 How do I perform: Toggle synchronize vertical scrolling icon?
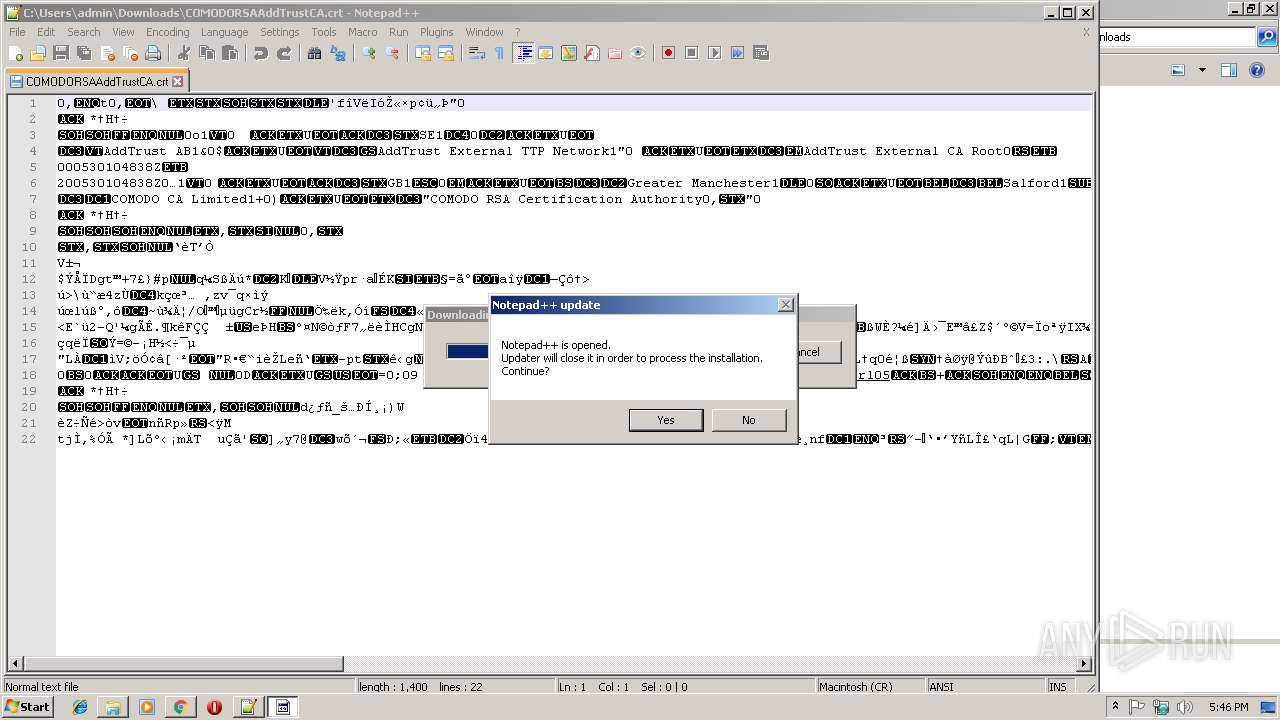point(423,53)
